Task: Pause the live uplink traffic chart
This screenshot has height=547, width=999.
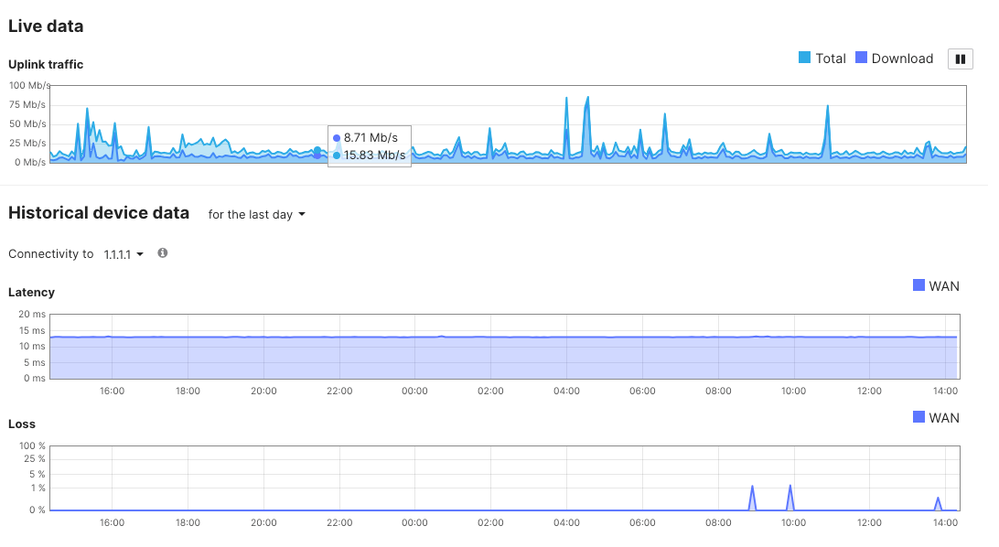Action: coord(959,59)
